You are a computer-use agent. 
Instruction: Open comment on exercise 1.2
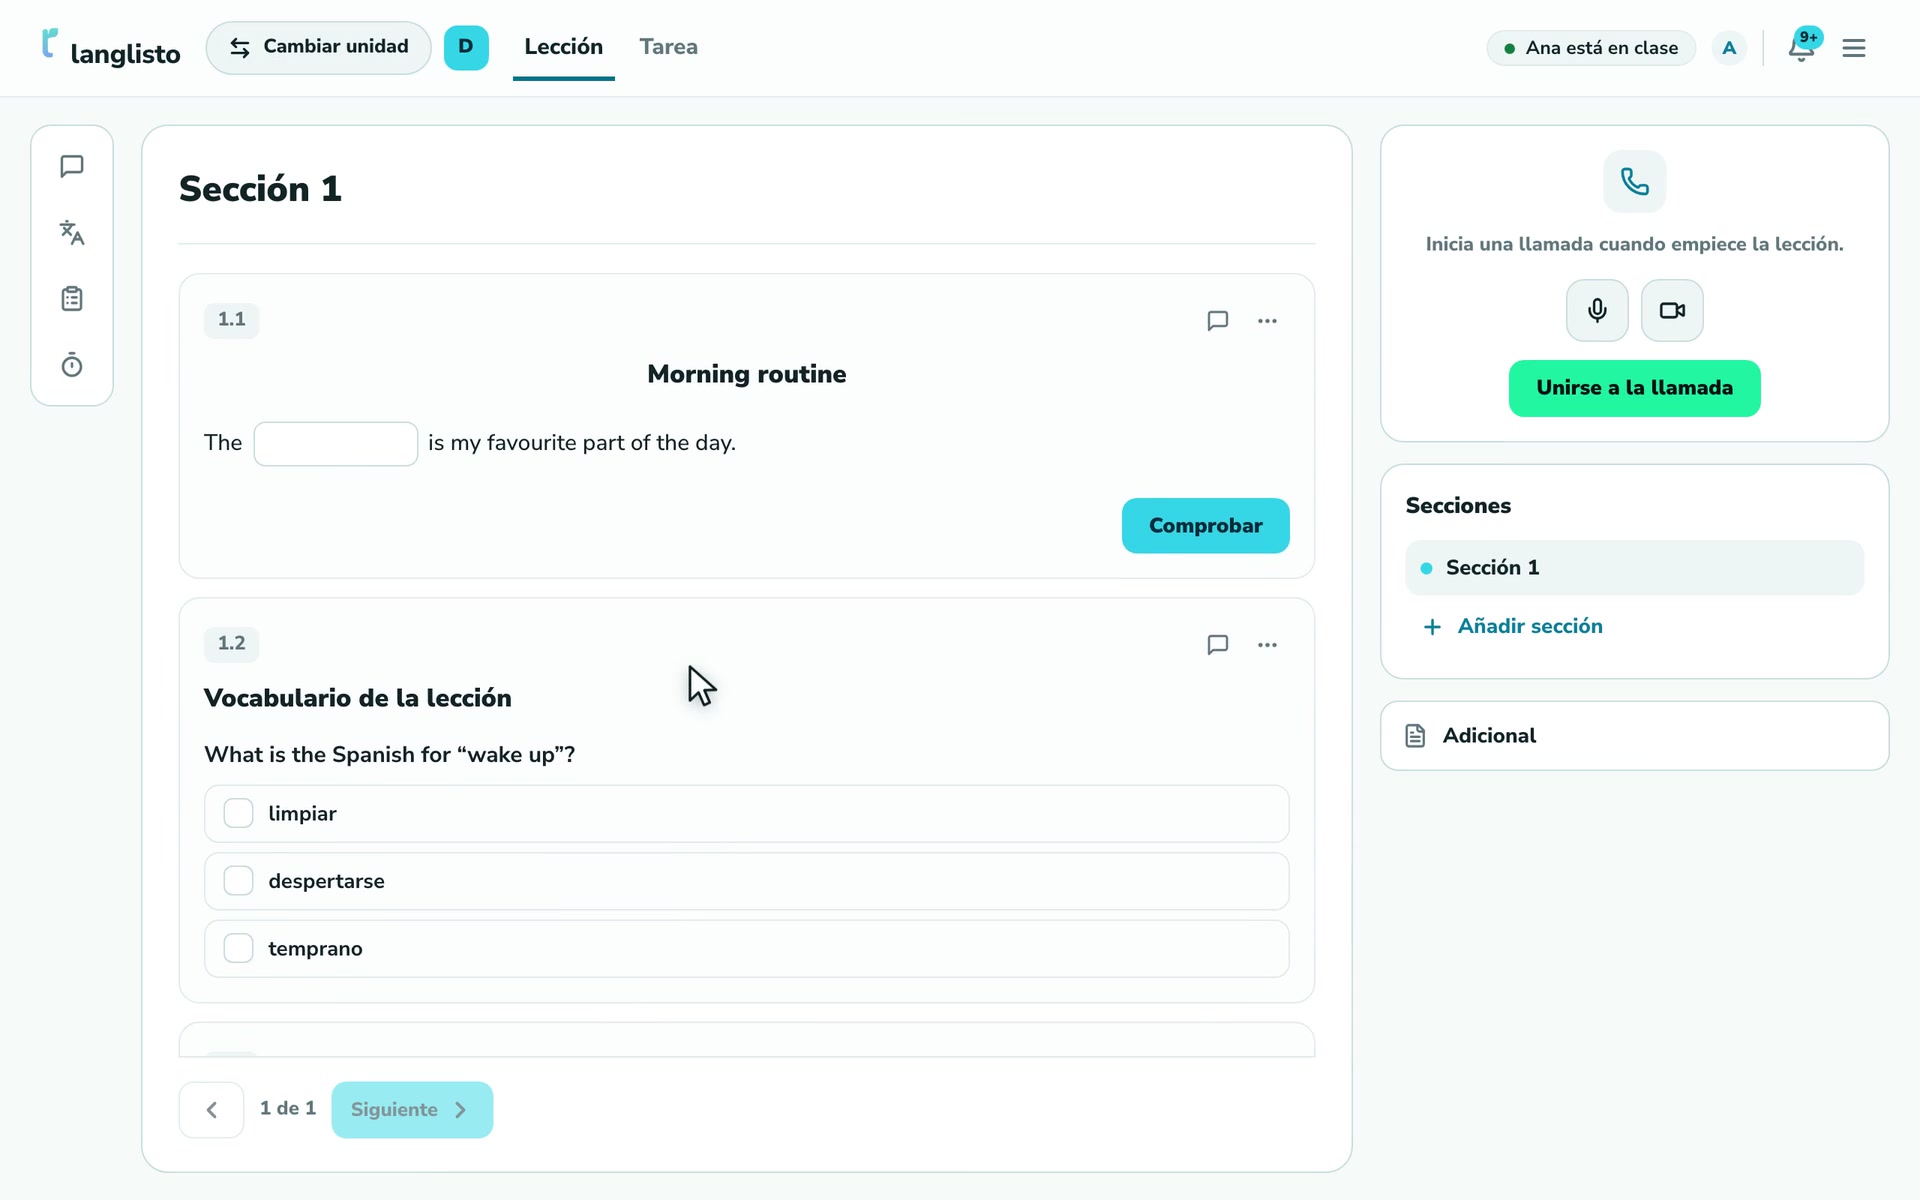point(1217,644)
